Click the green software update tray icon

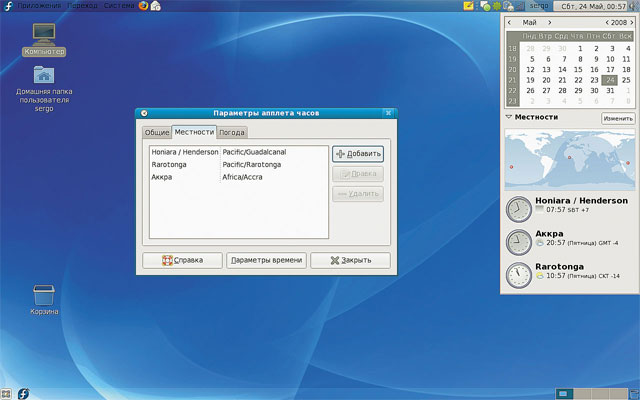coord(497,6)
